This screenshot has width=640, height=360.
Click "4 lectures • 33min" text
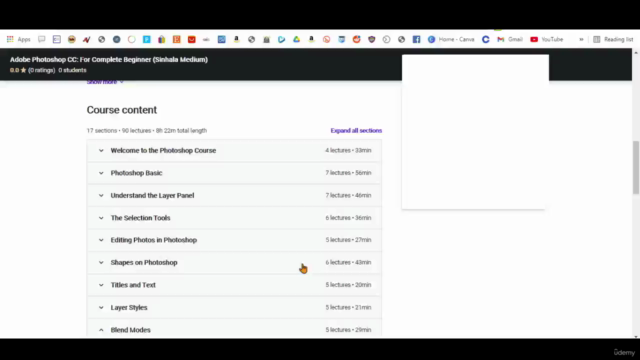(x=348, y=151)
